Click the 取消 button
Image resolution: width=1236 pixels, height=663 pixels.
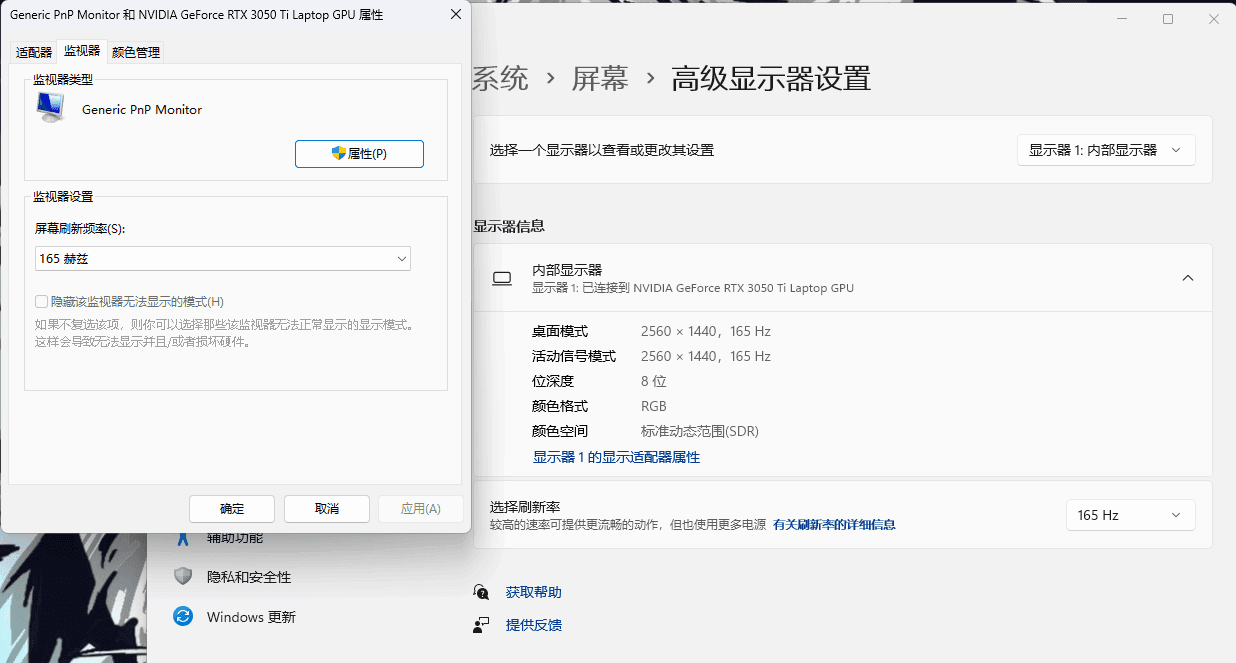click(327, 508)
